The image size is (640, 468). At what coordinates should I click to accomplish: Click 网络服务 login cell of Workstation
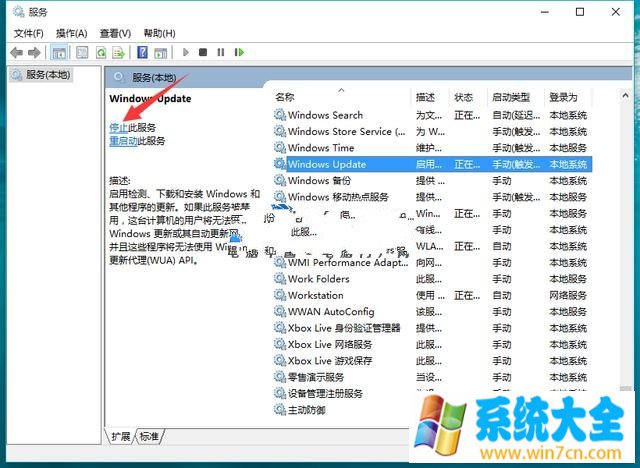(x=568, y=295)
